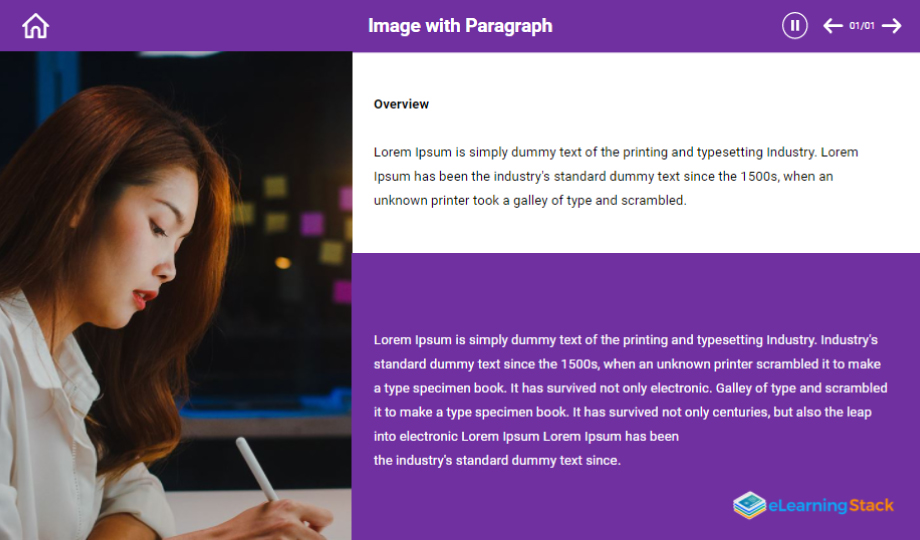
Task: Click the woman writing photo
Action: point(176,296)
